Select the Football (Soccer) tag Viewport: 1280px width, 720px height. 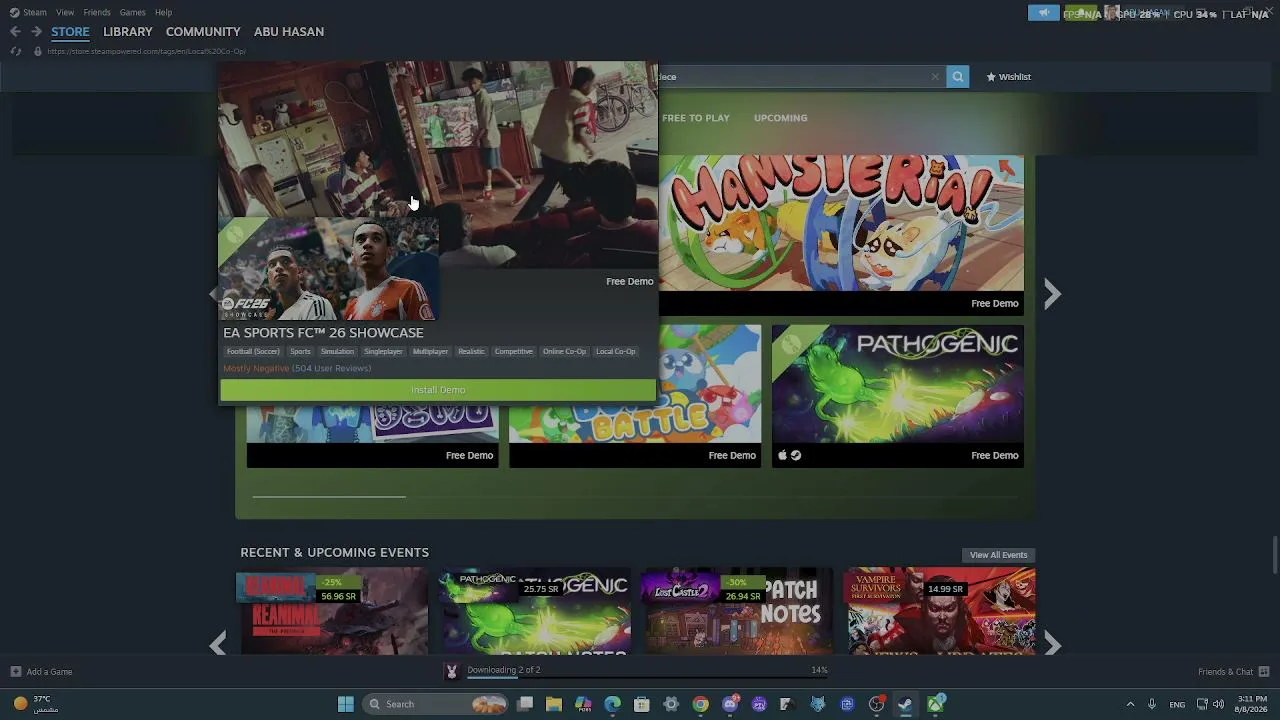click(x=253, y=352)
